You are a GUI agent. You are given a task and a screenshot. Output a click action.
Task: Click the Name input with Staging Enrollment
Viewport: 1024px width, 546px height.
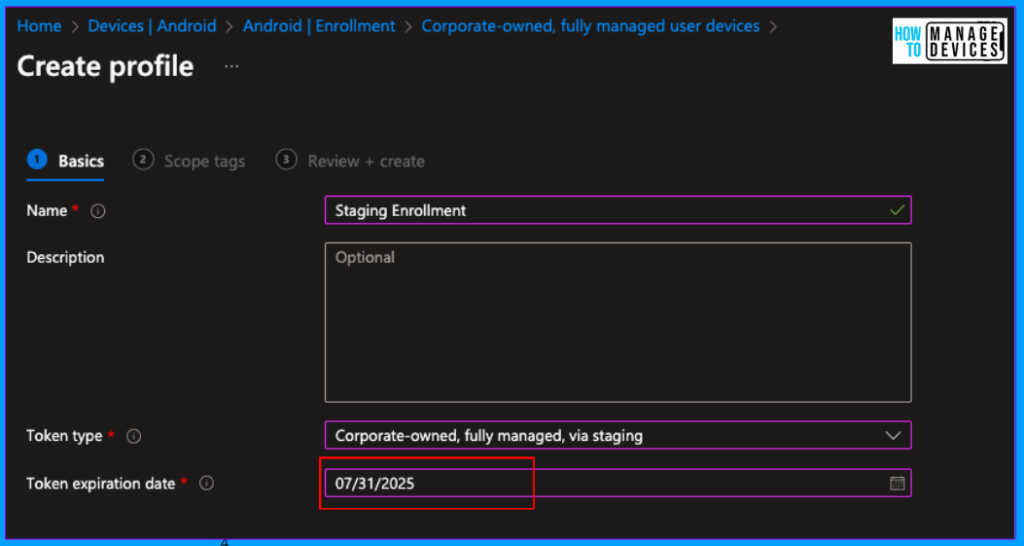tap(618, 210)
